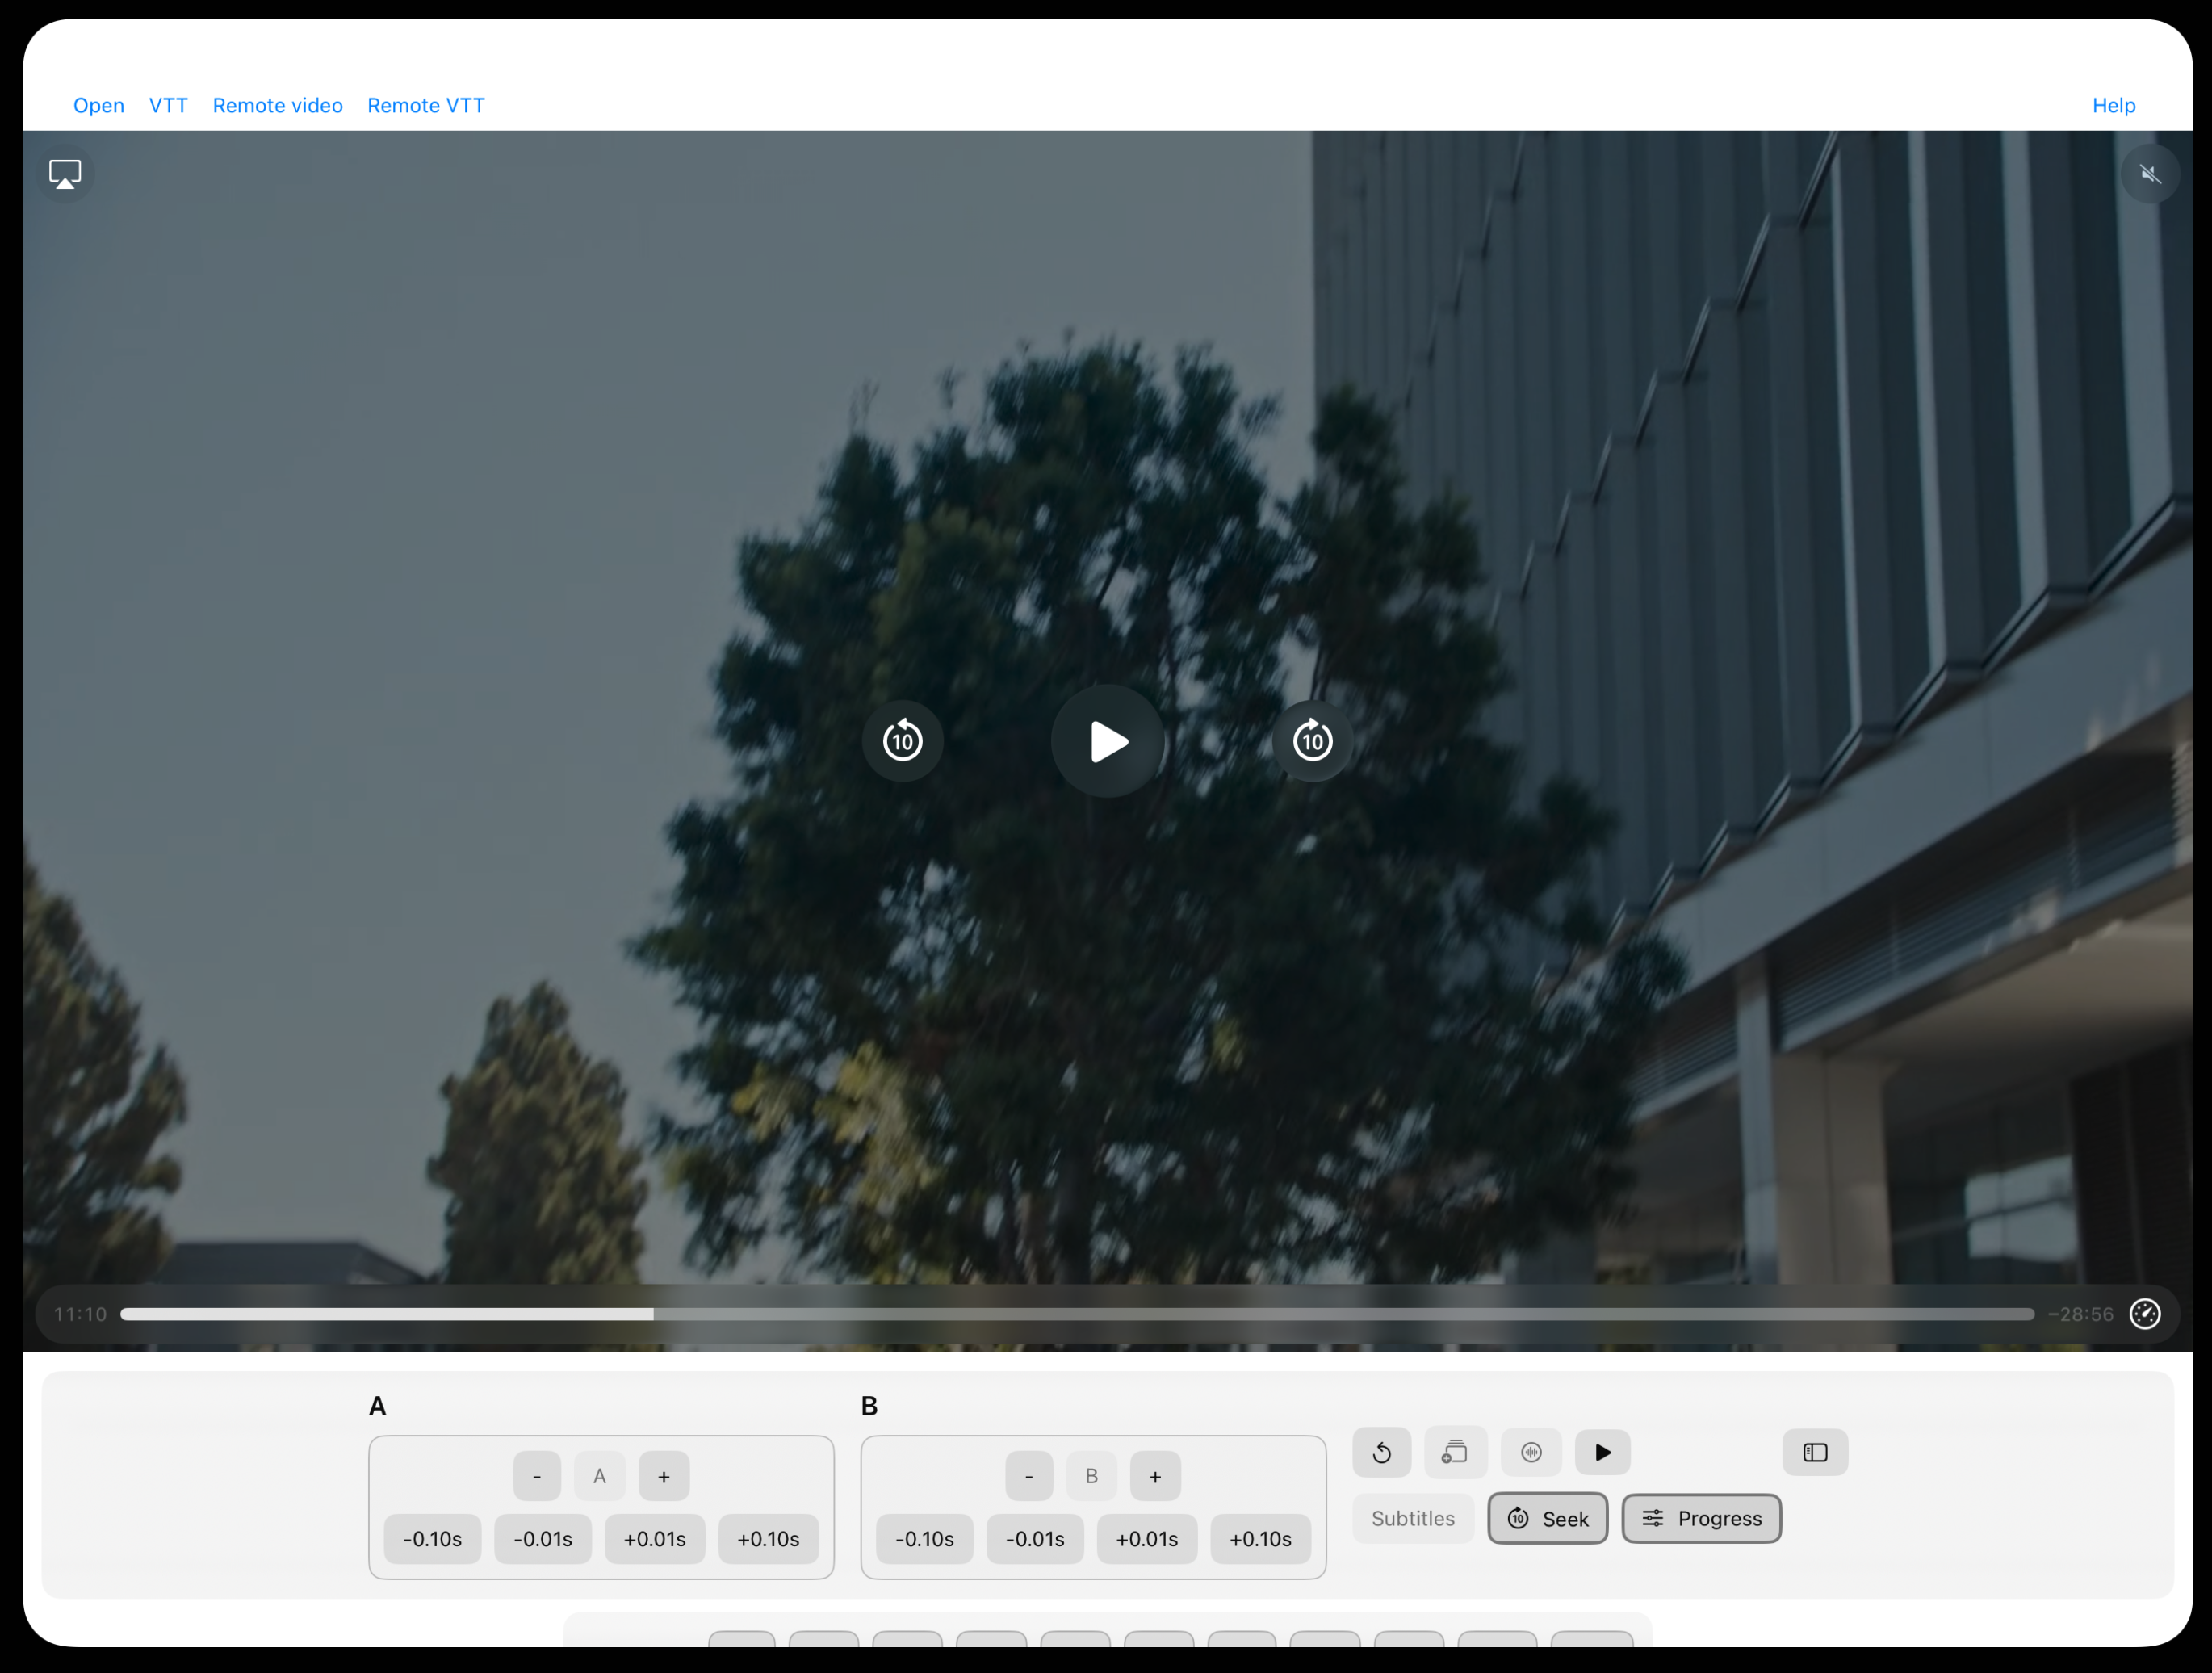Screen dimensions: 2212x1673
Task: Toggle the sidebar panel icon
Action: (x=1814, y=1452)
